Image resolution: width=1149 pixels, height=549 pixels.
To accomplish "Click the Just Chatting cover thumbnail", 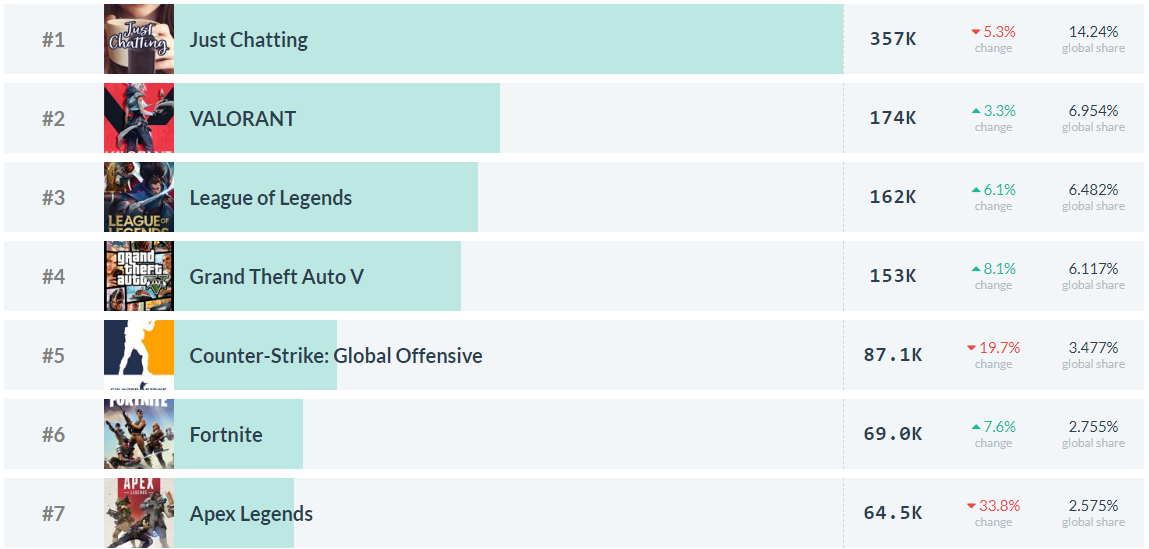I will click(x=138, y=39).
